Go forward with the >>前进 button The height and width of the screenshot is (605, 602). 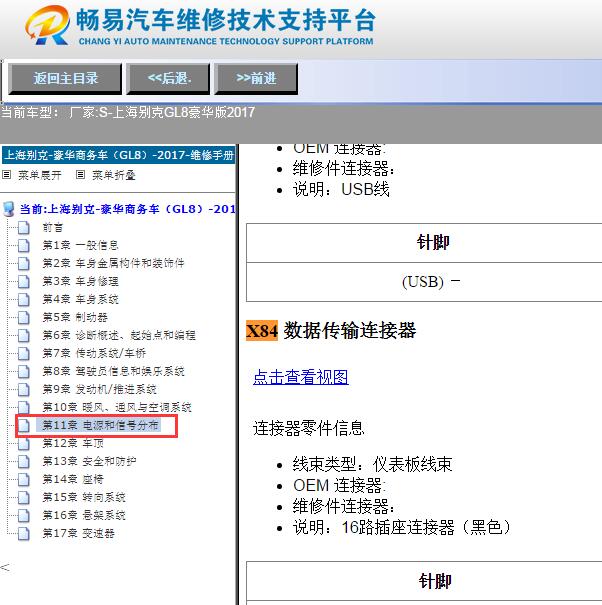[x=256, y=79]
